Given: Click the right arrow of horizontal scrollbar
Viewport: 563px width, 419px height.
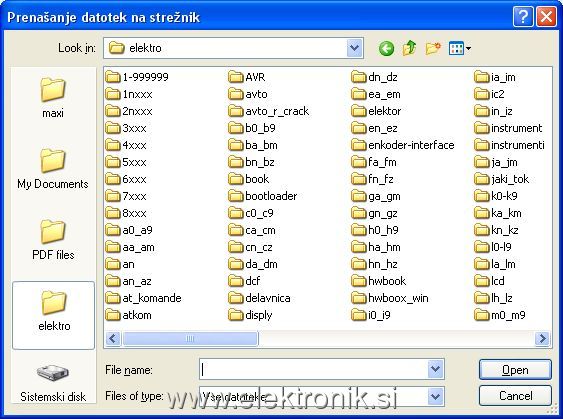Looking at the screenshot, I should (542, 338).
